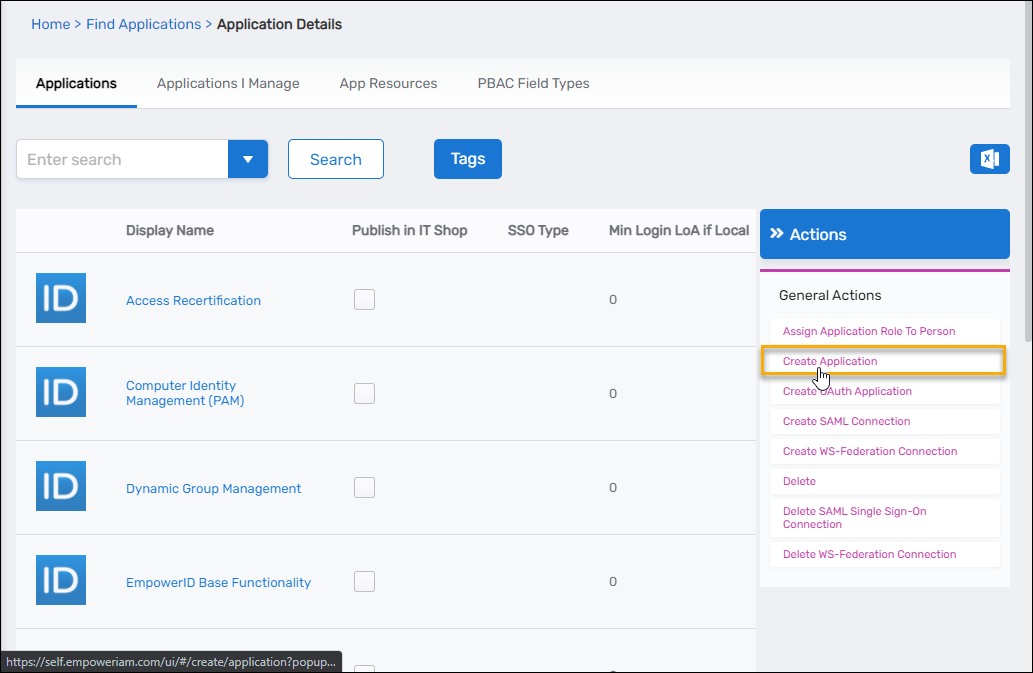
Task: Open the search filter dropdown arrow
Action: point(247,158)
